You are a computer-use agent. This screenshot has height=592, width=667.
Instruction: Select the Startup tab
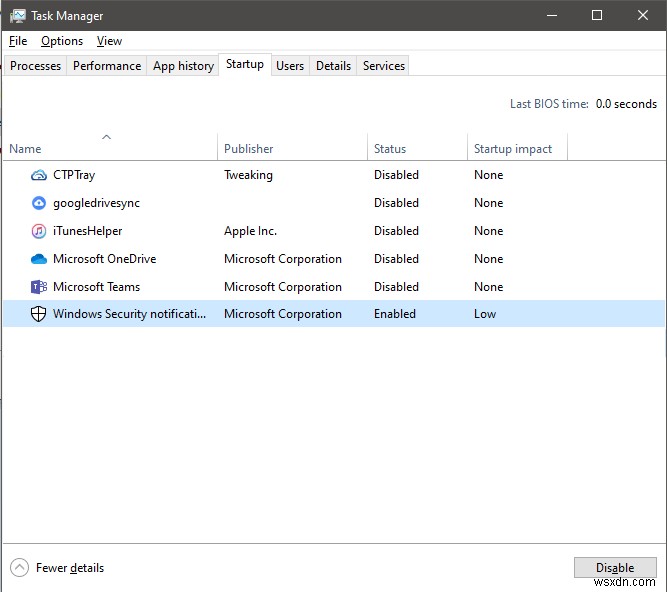click(x=245, y=64)
